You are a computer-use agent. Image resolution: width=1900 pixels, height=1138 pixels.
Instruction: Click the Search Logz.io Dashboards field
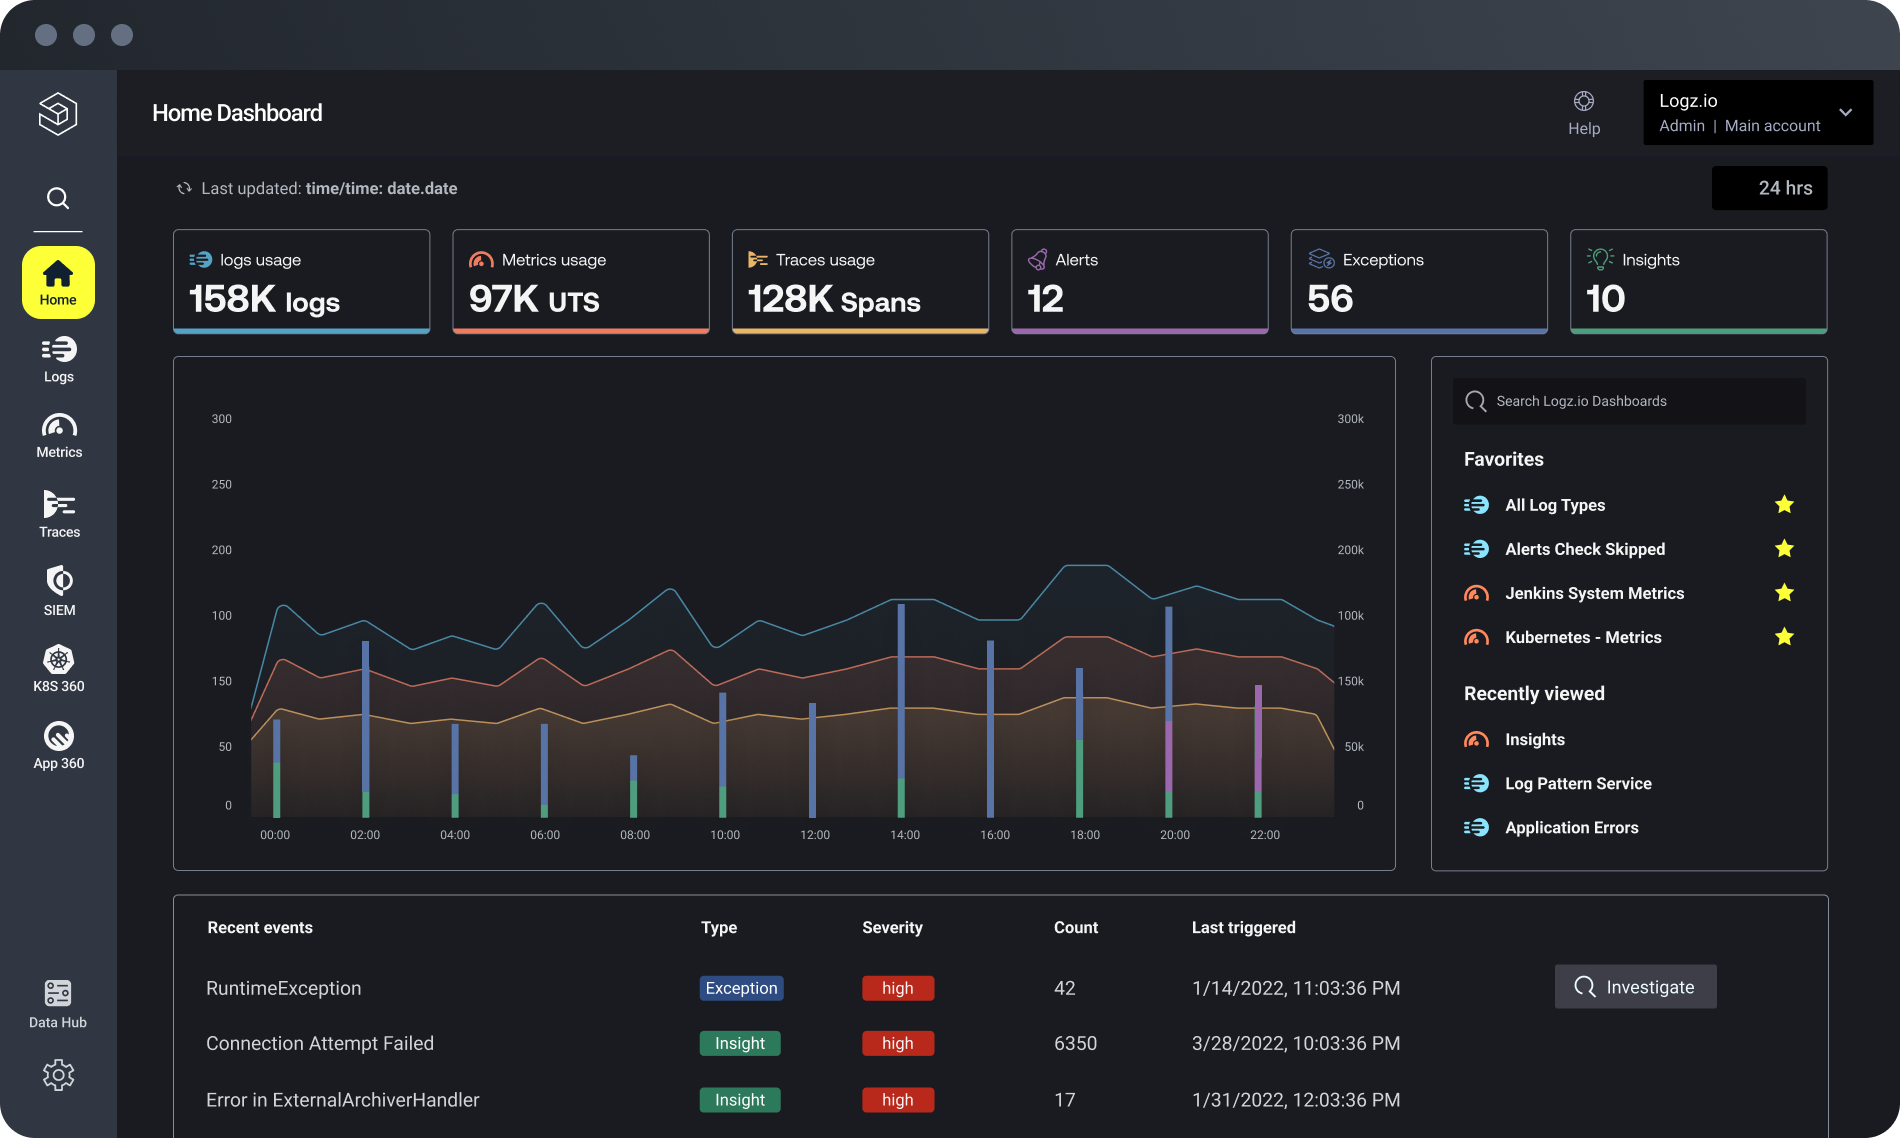coord(1629,401)
